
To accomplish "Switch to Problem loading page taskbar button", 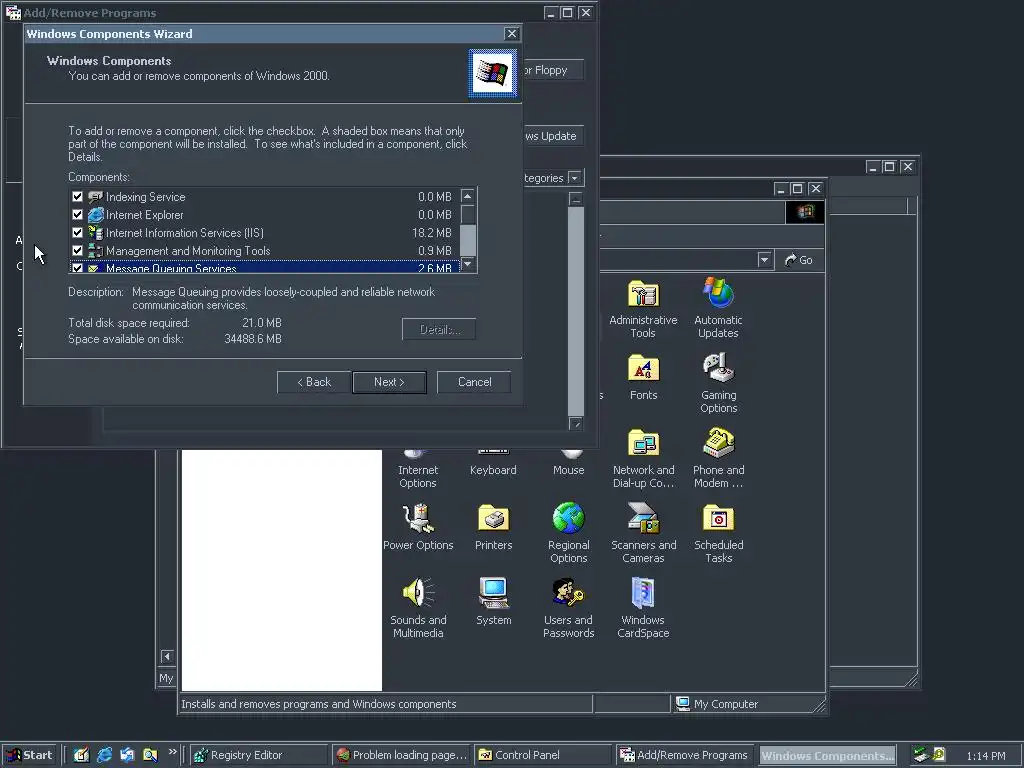I will click(402, 756).
